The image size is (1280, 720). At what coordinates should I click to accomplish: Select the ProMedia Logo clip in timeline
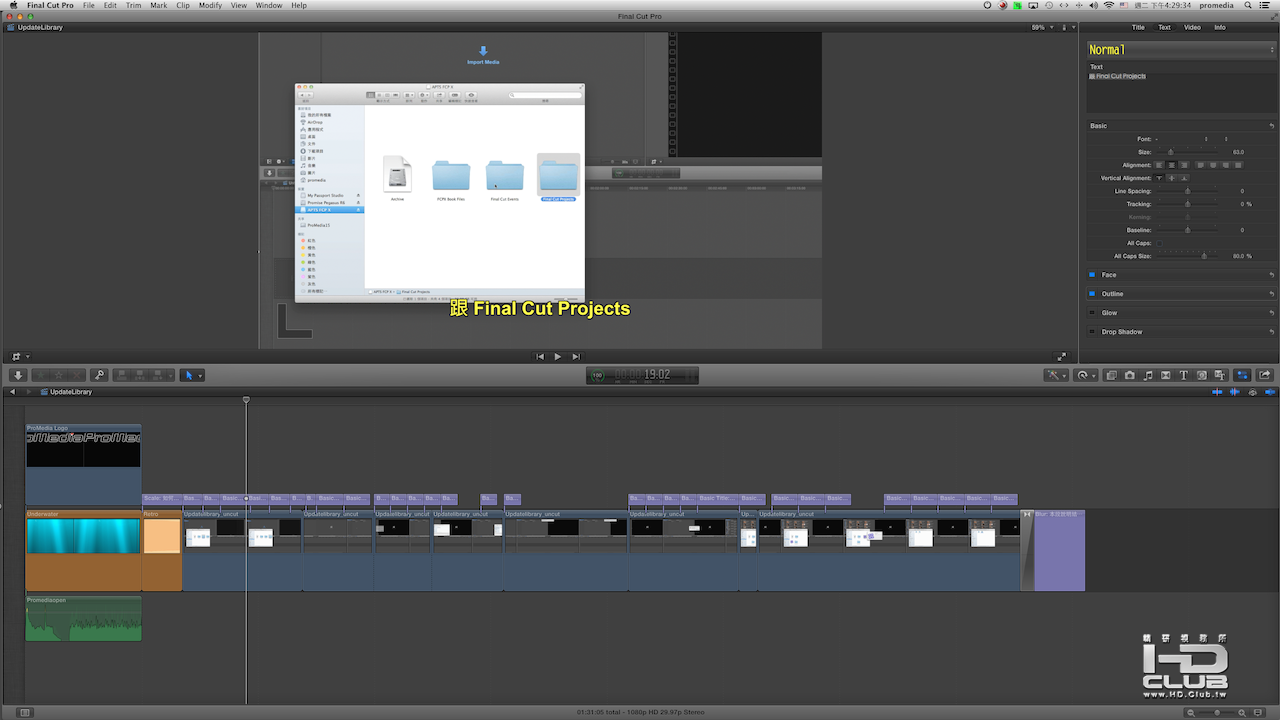83,465
